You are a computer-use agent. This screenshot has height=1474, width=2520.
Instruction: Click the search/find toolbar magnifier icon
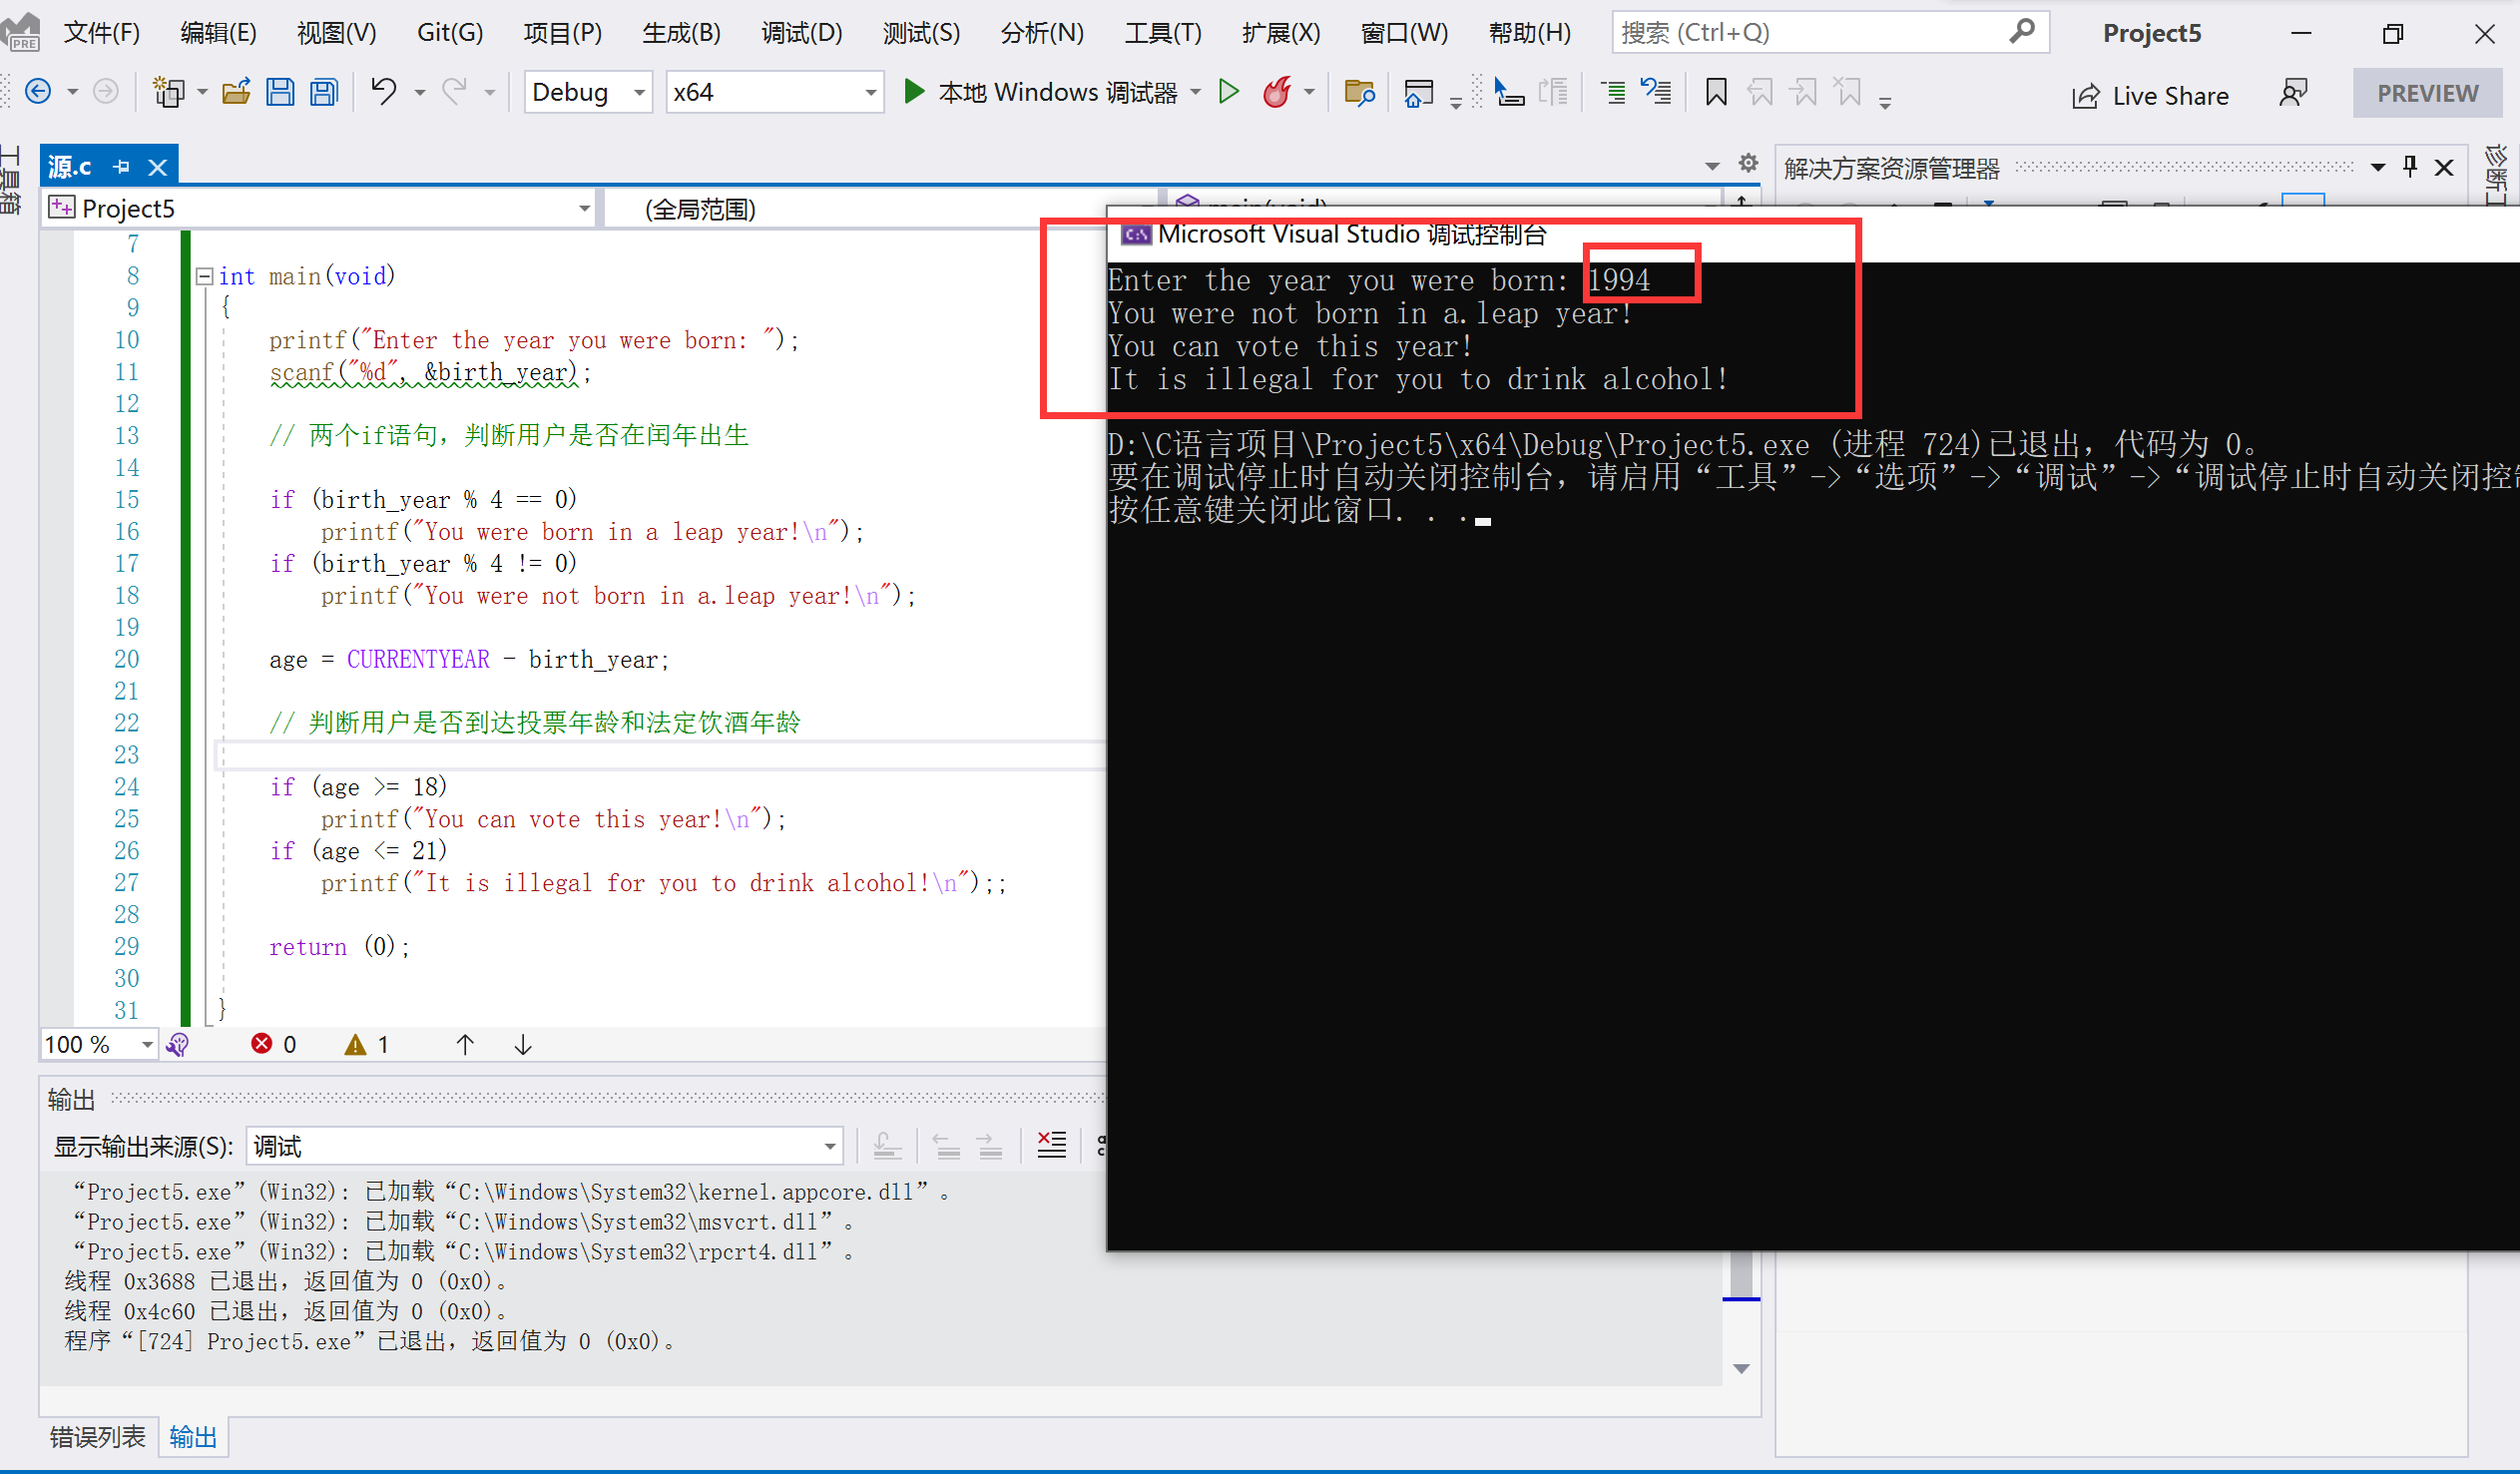pyautogui.click(x=2020, y=32)
